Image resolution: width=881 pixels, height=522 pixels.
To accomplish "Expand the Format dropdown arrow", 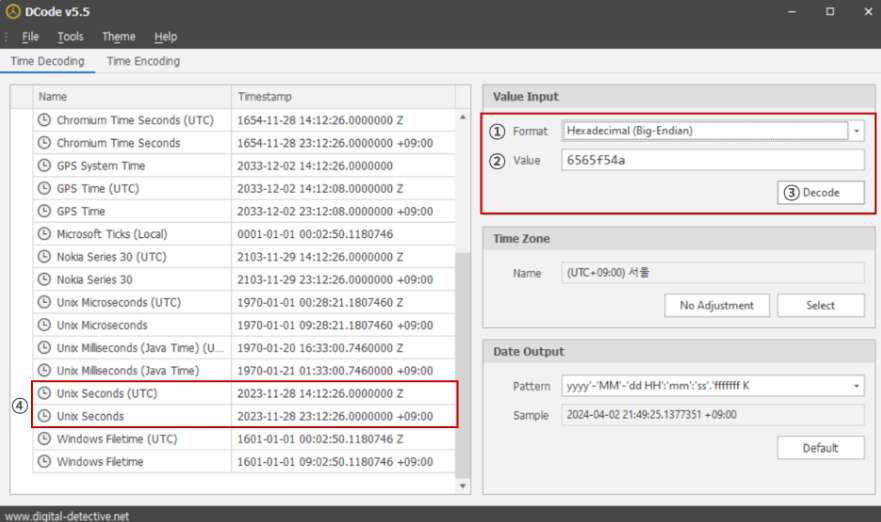I will click(x=856, y=131).
